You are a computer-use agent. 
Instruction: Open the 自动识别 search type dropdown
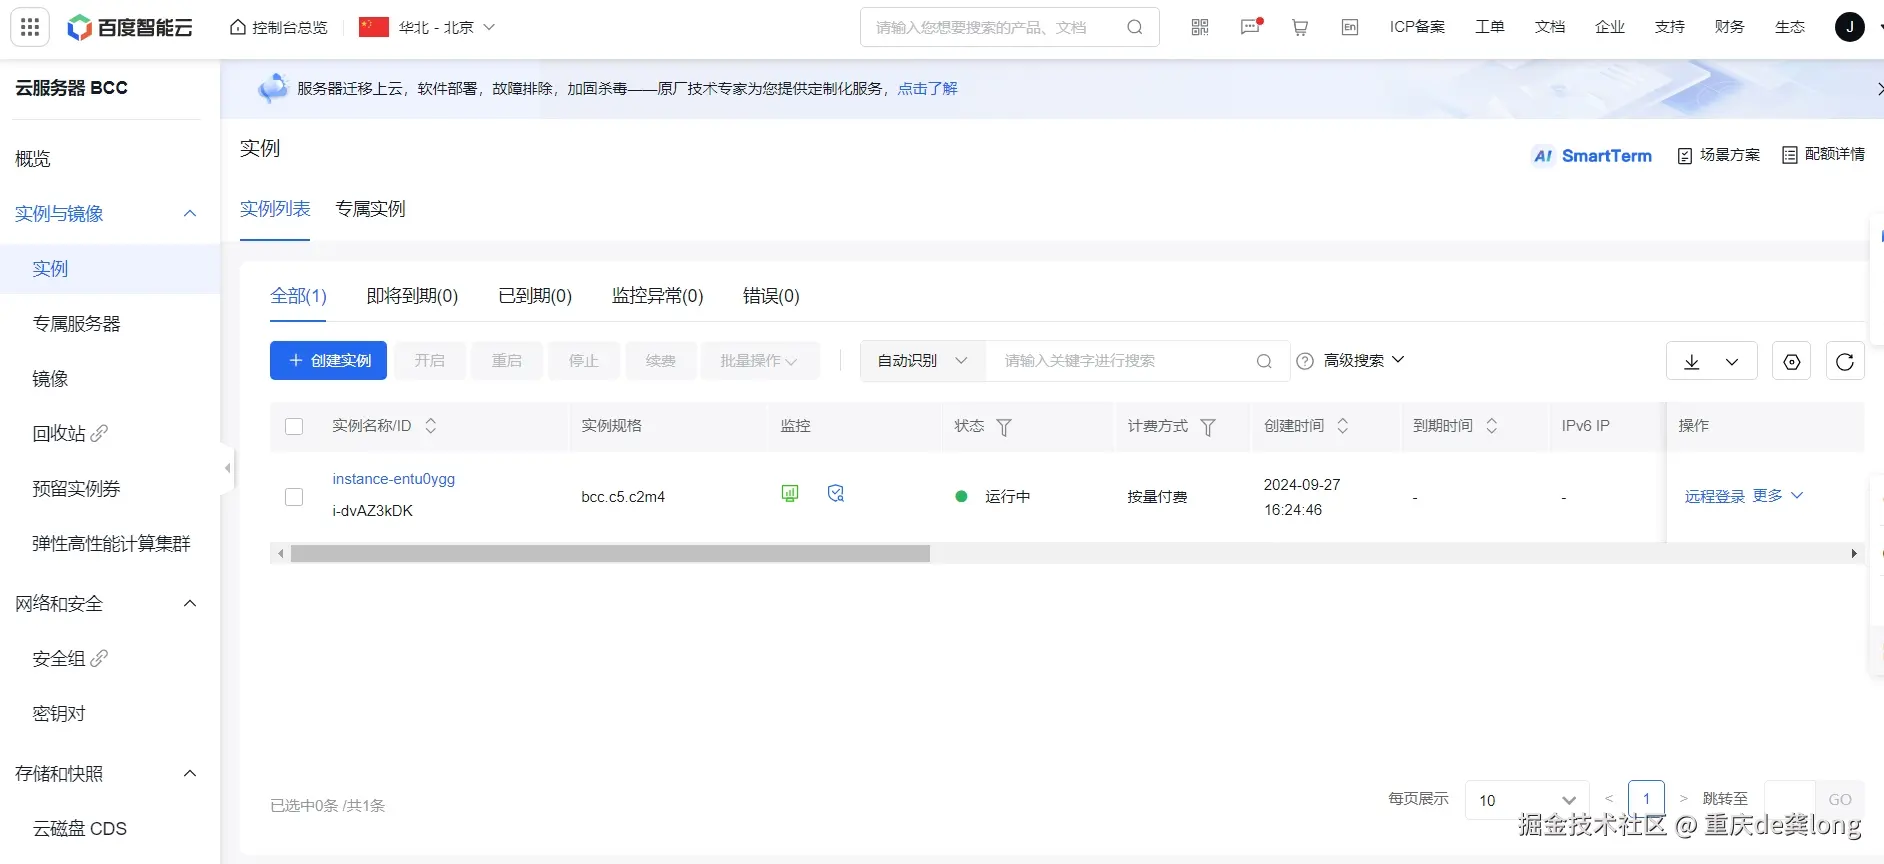(923, 361)
